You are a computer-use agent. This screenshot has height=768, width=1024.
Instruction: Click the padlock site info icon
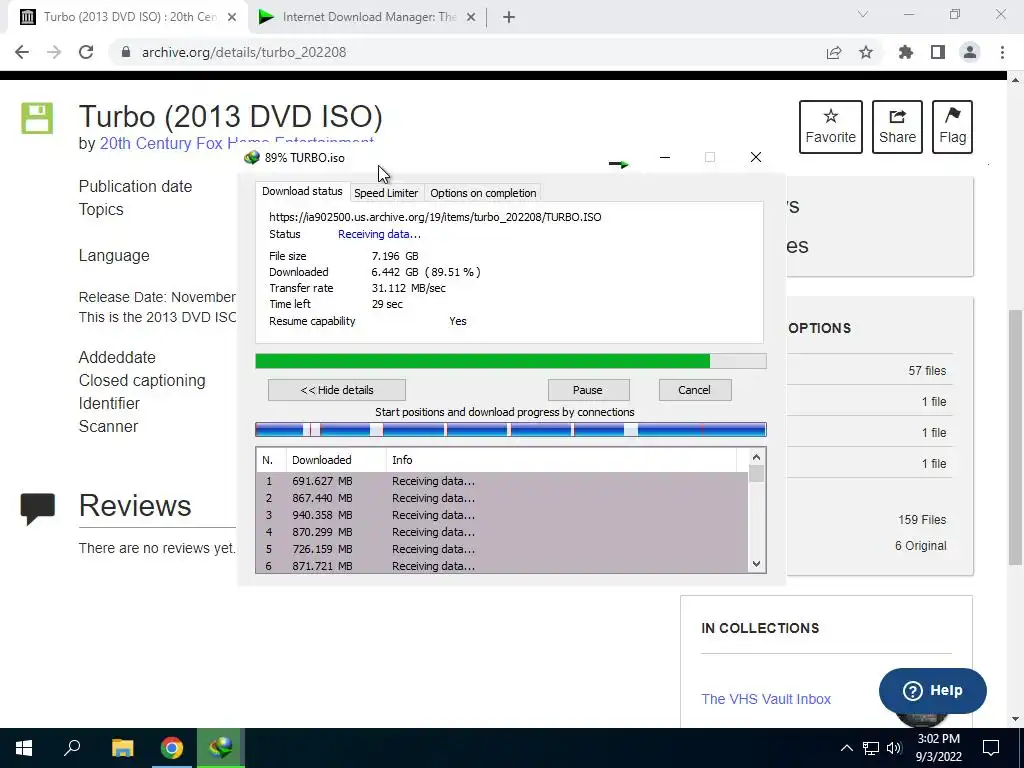pos(126,52)
